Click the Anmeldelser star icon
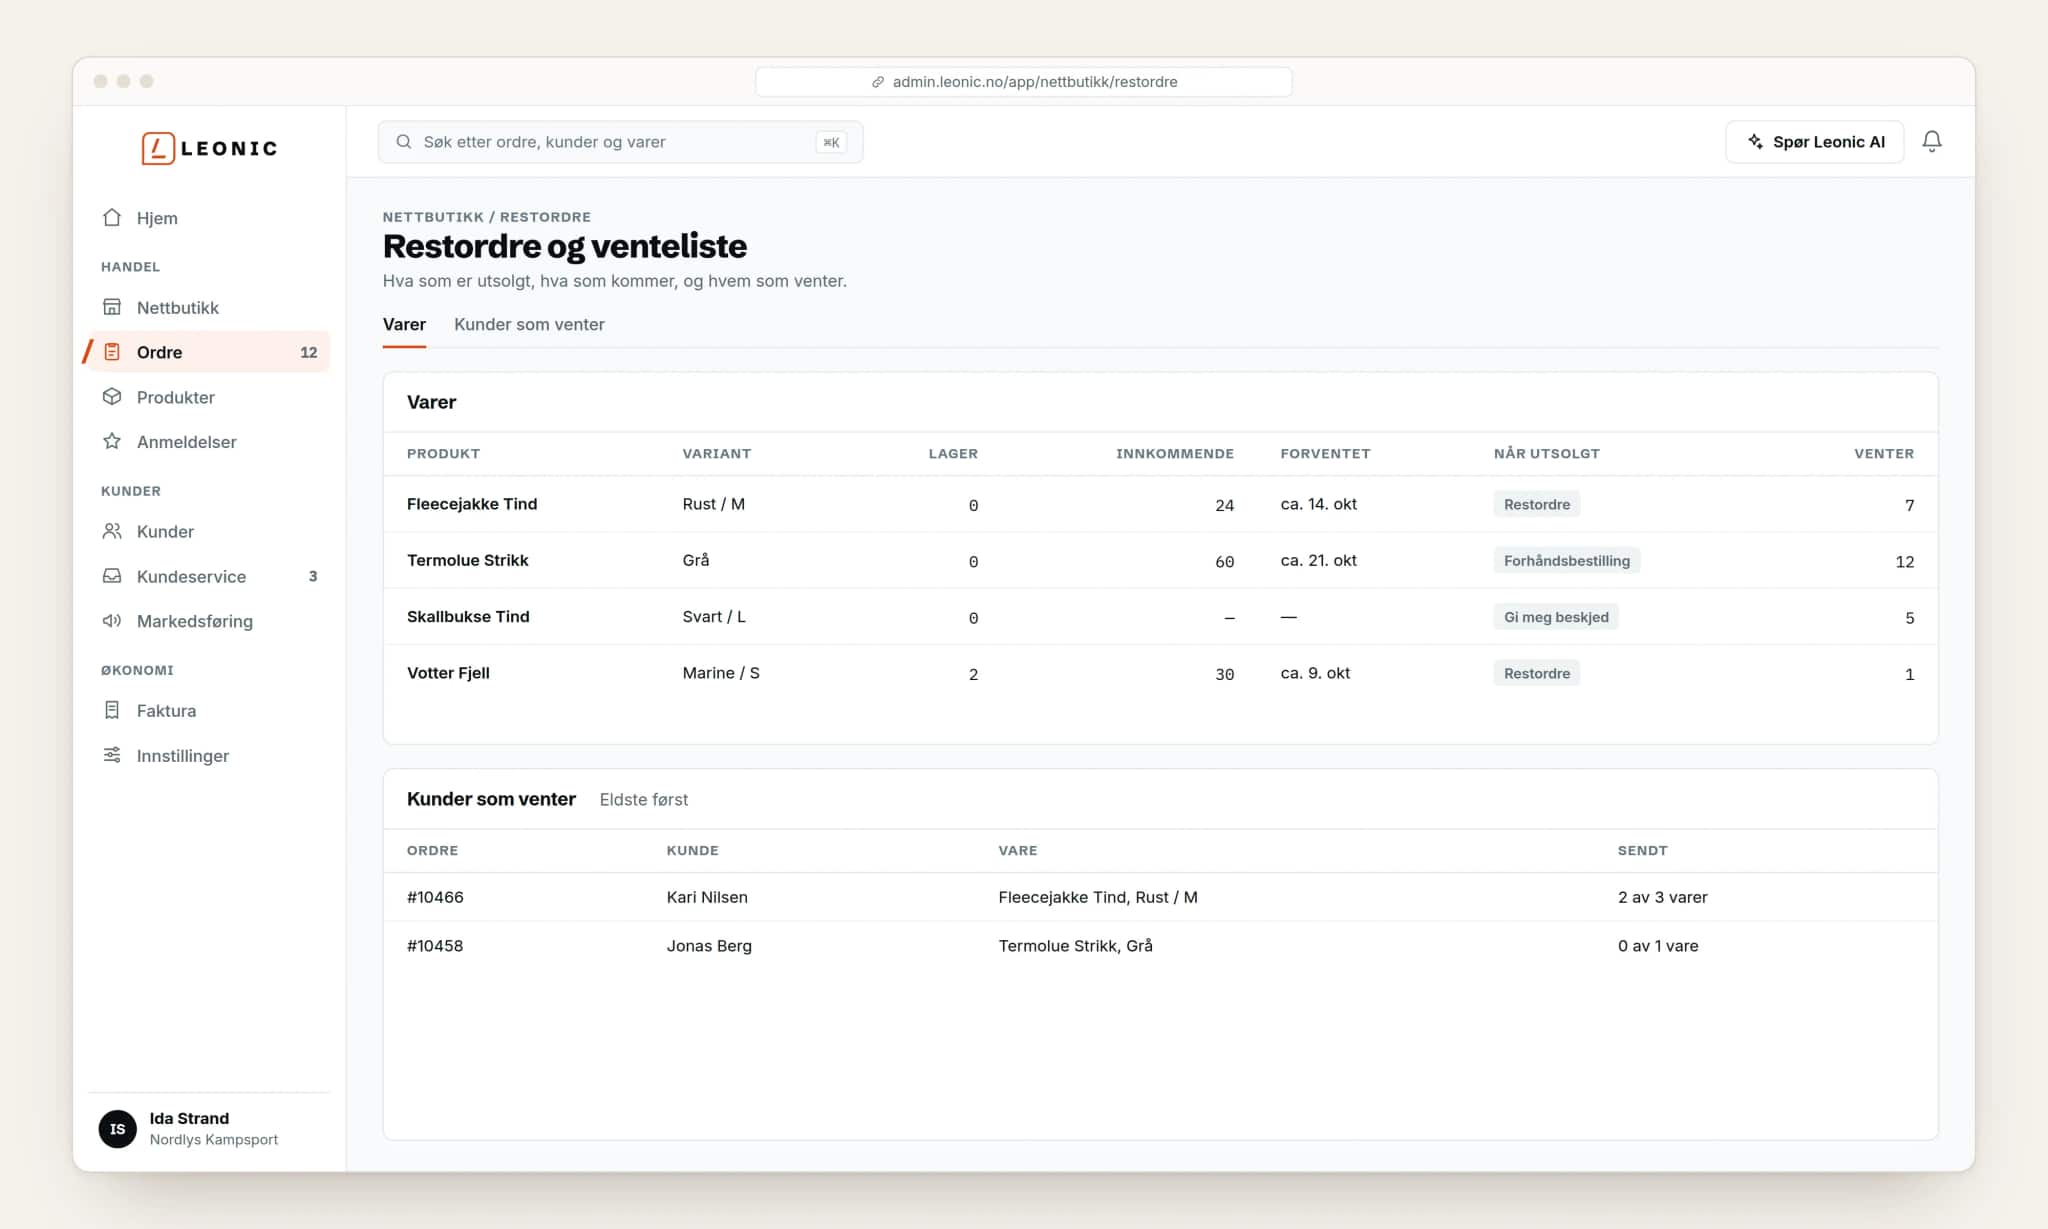 [x=112, y=441]
